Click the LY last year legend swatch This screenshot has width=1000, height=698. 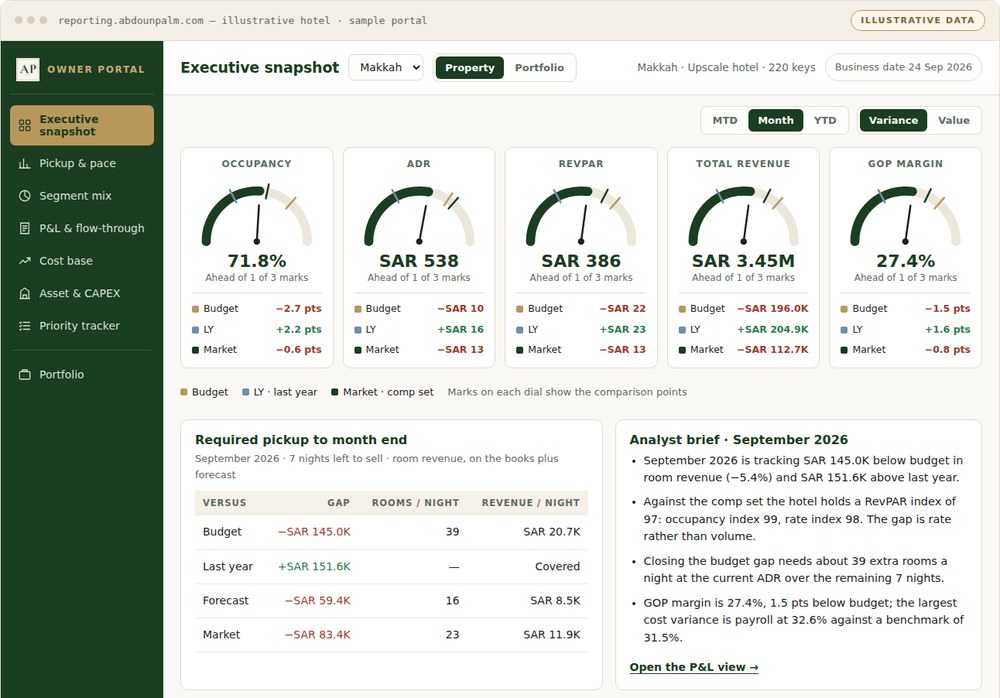pos(246,392)
